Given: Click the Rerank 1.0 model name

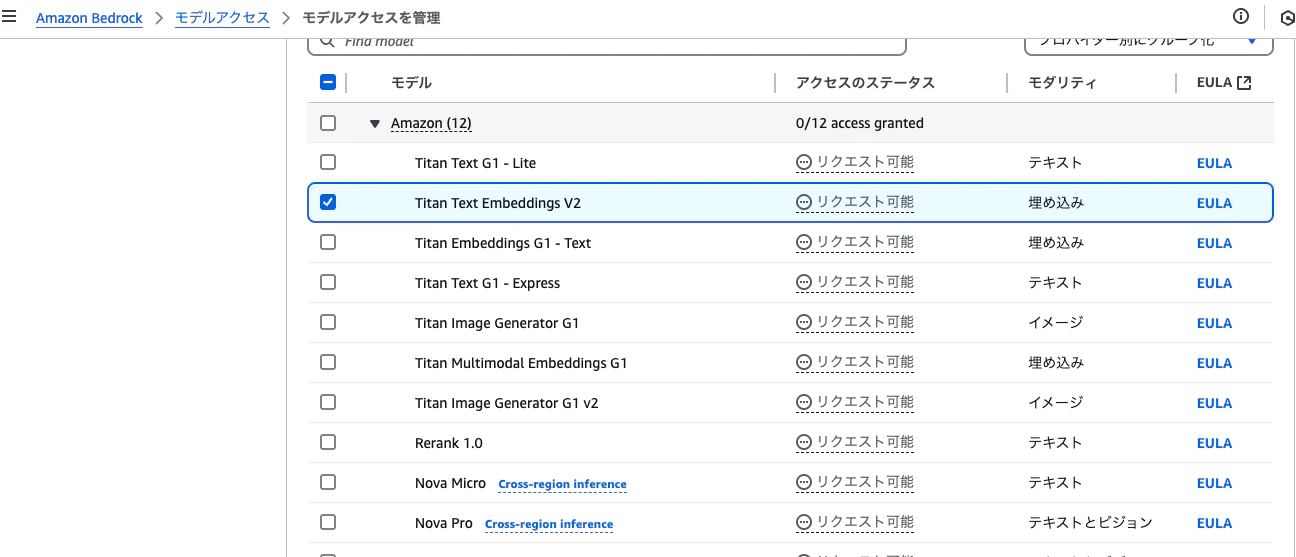Looking at the screenshot, I should click(449, 443).
